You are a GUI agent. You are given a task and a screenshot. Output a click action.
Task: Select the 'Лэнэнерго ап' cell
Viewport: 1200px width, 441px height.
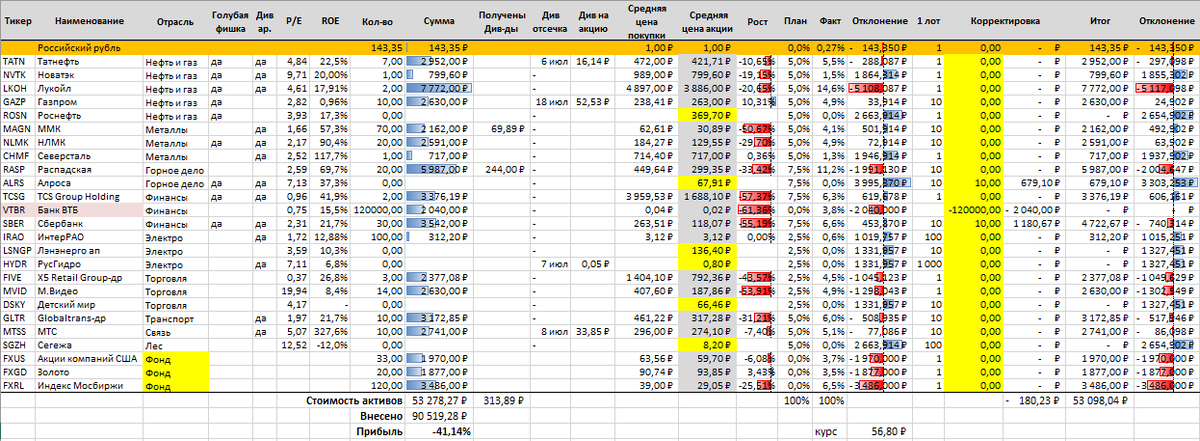pyautogui.click(x=90, y=251)
